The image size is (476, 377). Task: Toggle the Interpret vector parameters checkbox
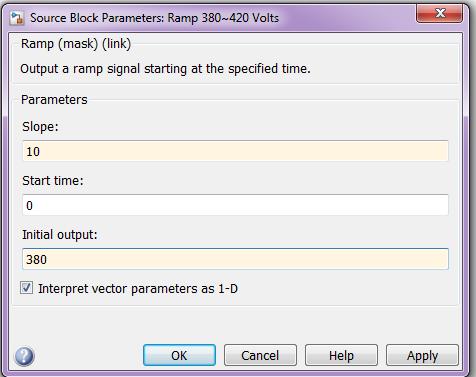click(x=26, y=288)
